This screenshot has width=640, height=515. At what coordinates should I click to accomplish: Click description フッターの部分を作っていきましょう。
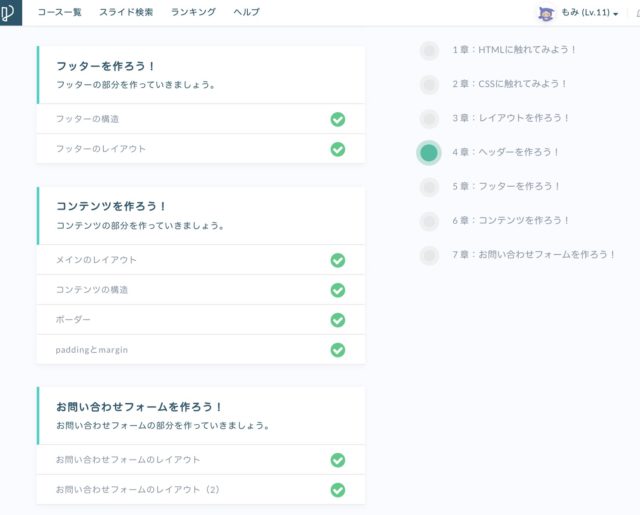click(x=136, y=85)
